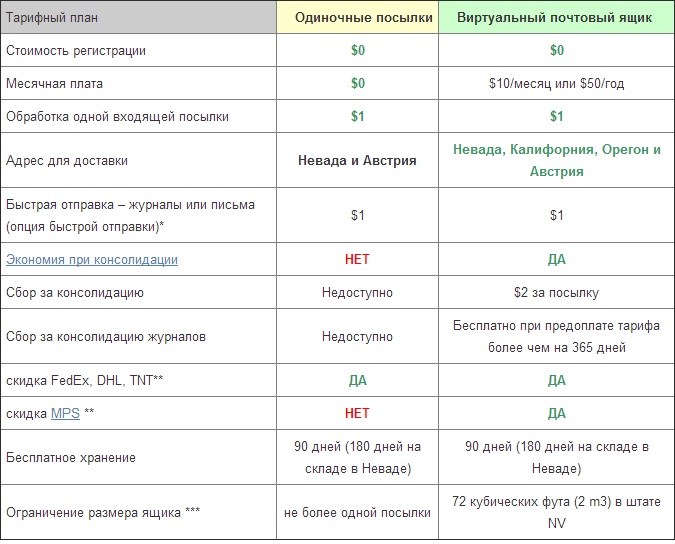
Task: Click the "Бесплатно при предоплате тарифа" cell
Action: pyautogui.click(x=556, y=337)
